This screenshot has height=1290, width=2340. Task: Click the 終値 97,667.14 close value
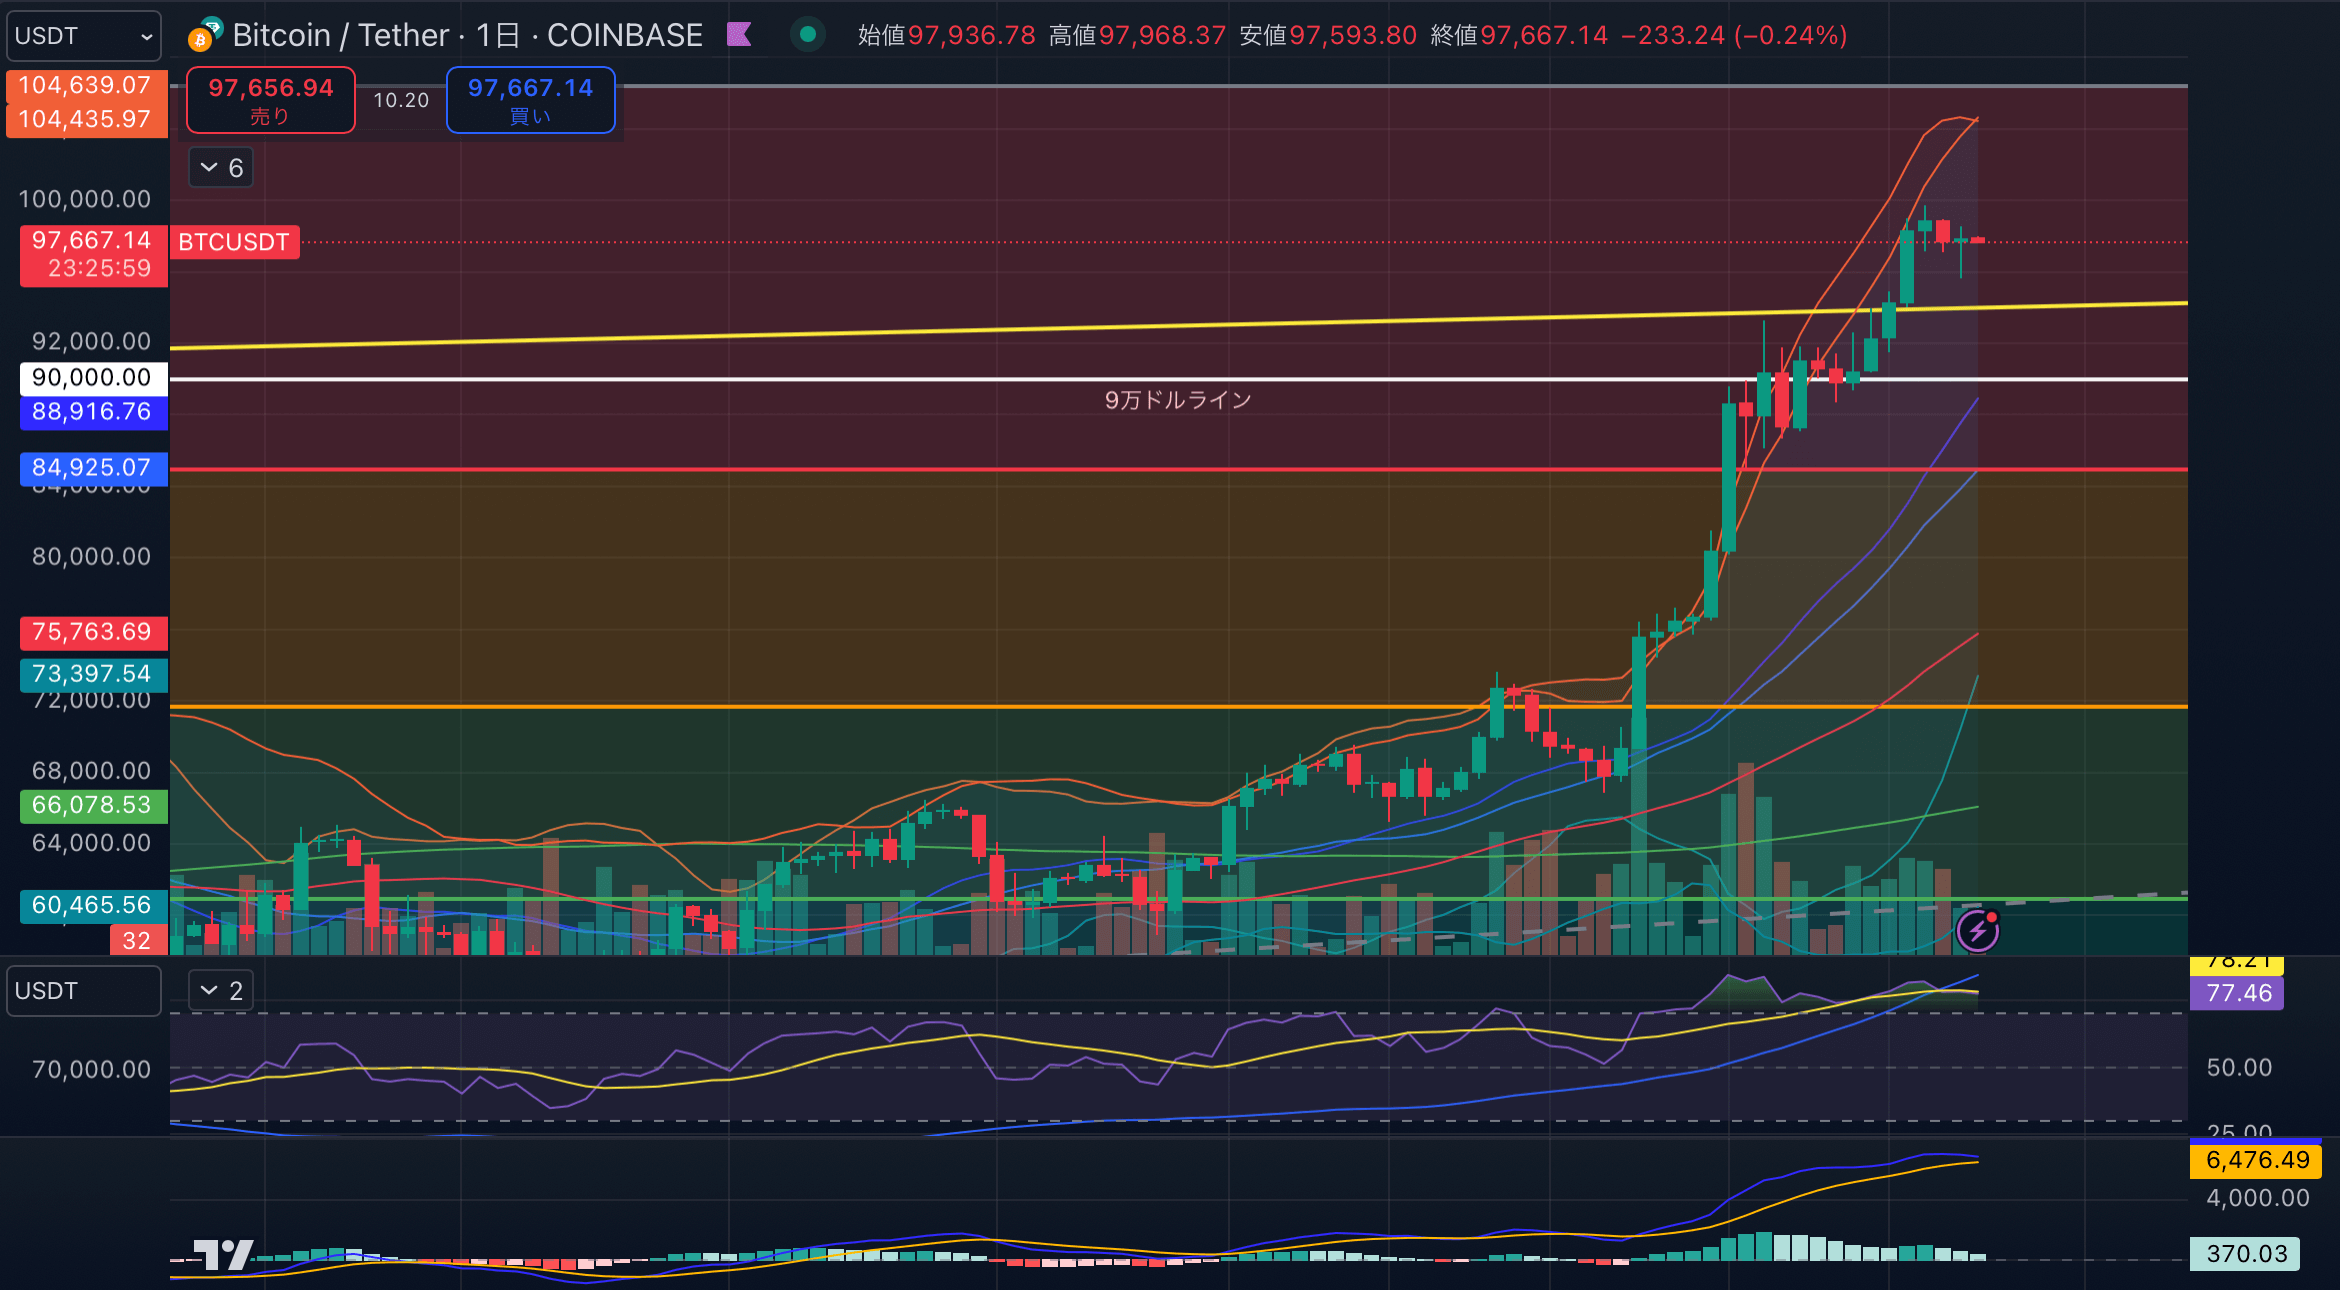(1519, 35)
